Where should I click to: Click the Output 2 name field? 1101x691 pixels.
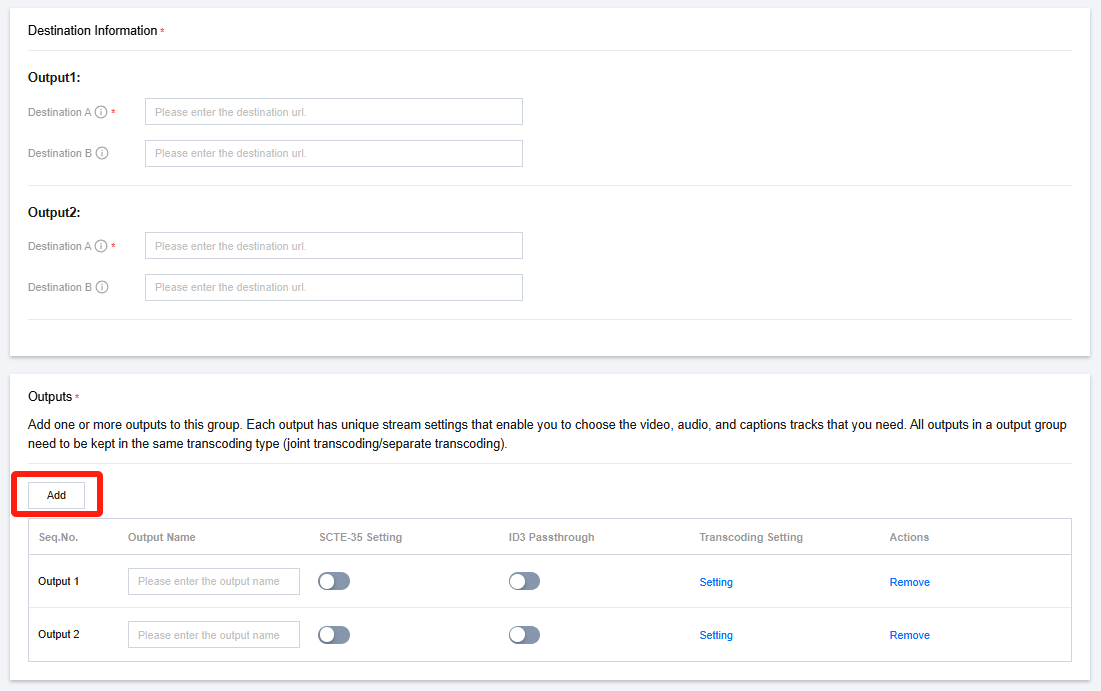[x=213, y=635]
